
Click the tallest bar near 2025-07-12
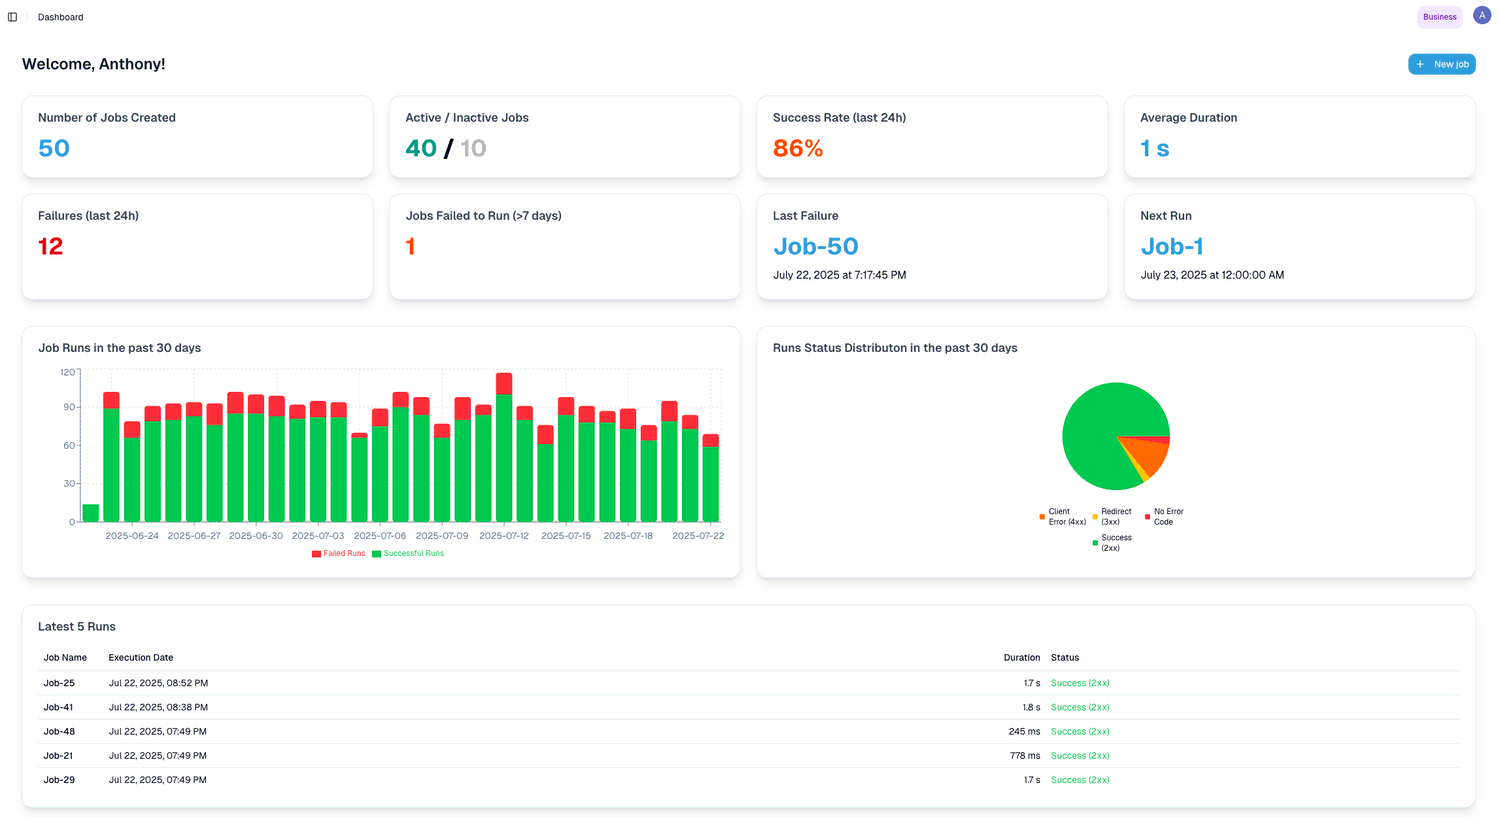click(504, 447)
